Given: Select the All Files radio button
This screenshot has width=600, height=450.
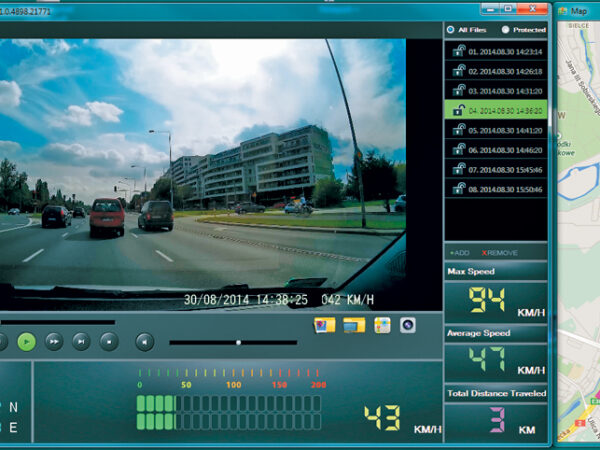Looking at the screenshot, I should click(x=451, y=30).
